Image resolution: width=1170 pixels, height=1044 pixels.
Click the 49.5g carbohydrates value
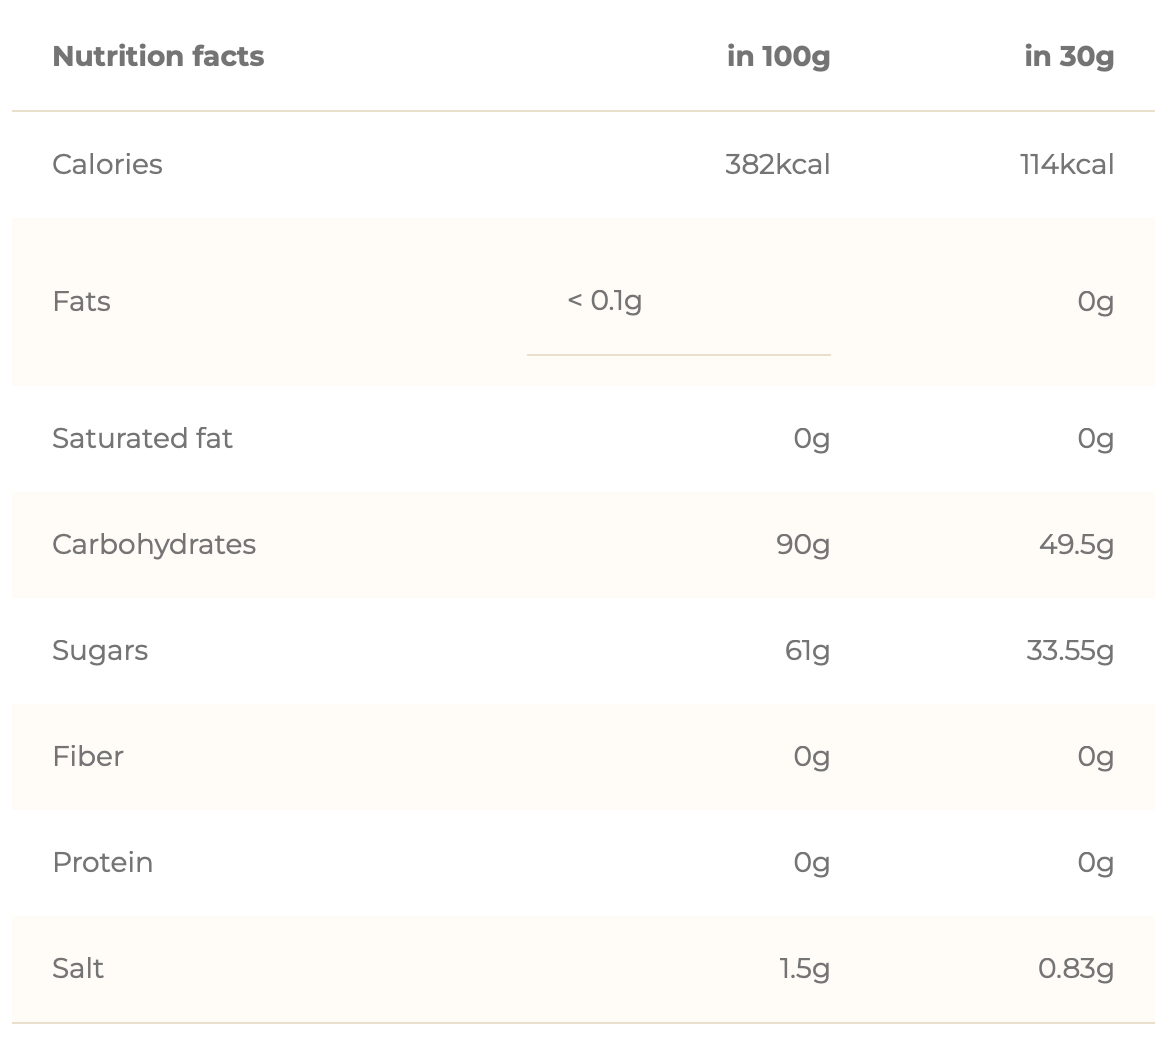click(x=1075, y=544)
